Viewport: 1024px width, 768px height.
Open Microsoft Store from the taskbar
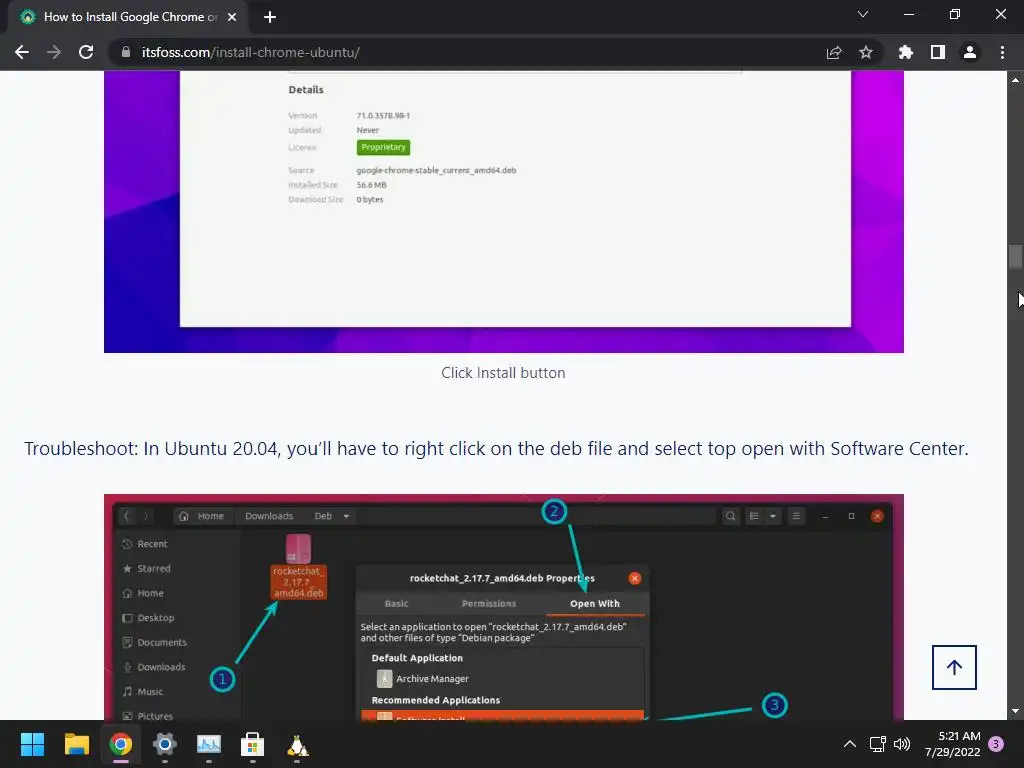[253, 744]
